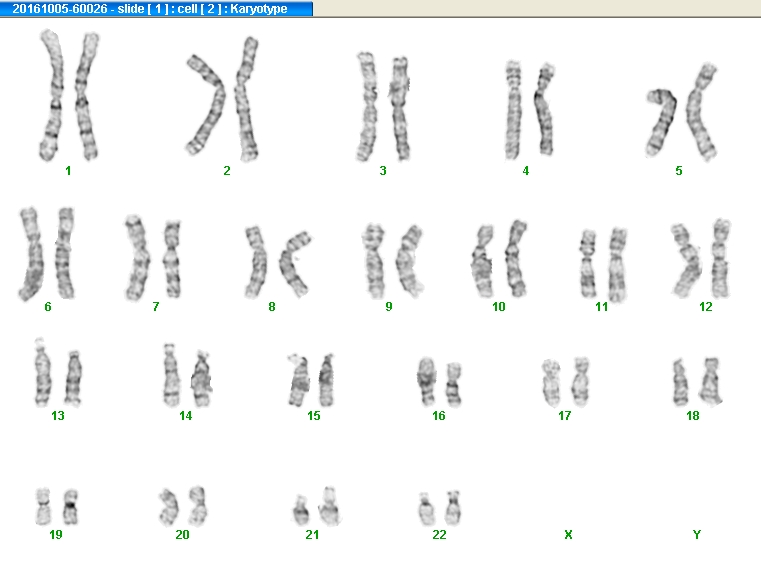Click the green label '18'
This screenshot has width=761, height=585.
pyautogui.click(x=693, y=416)
